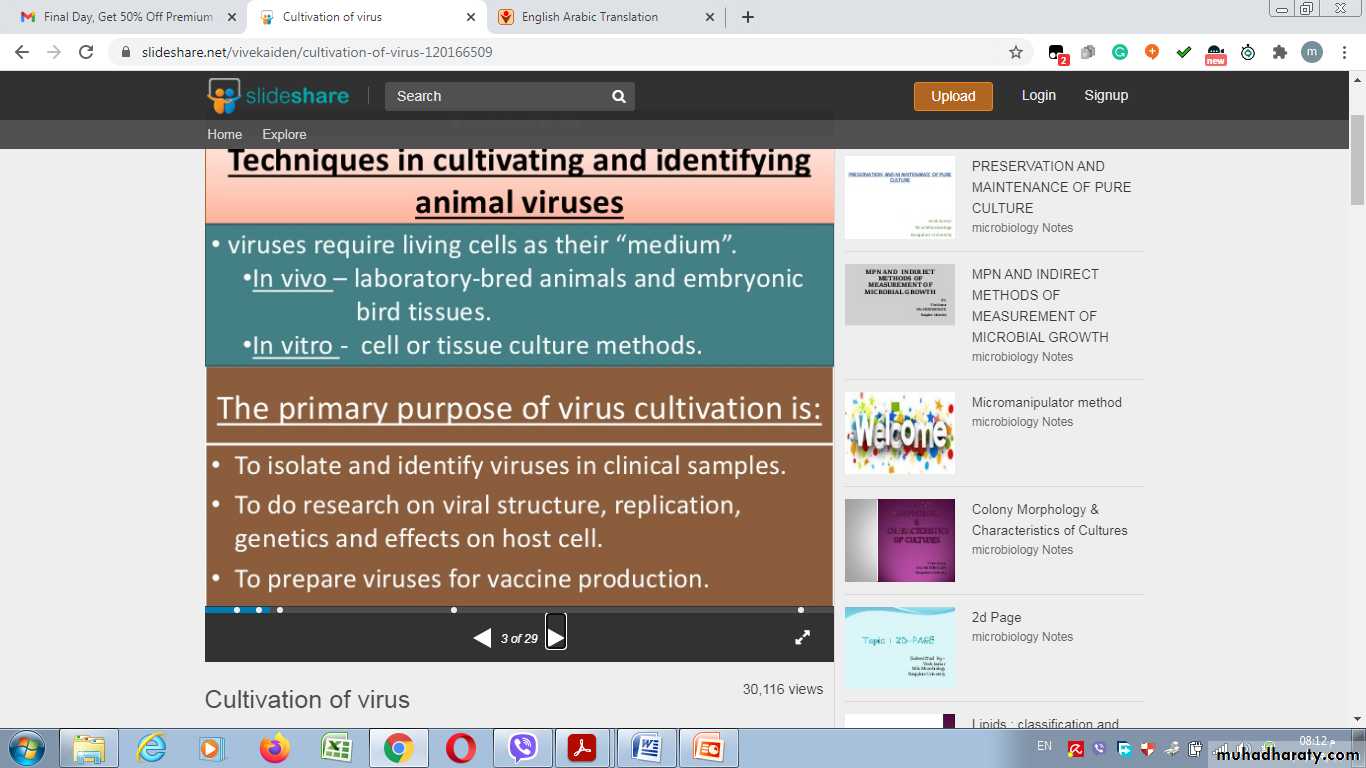
Task: Click the search magnifier icon on SlideShare
Action: coord(619,96)
